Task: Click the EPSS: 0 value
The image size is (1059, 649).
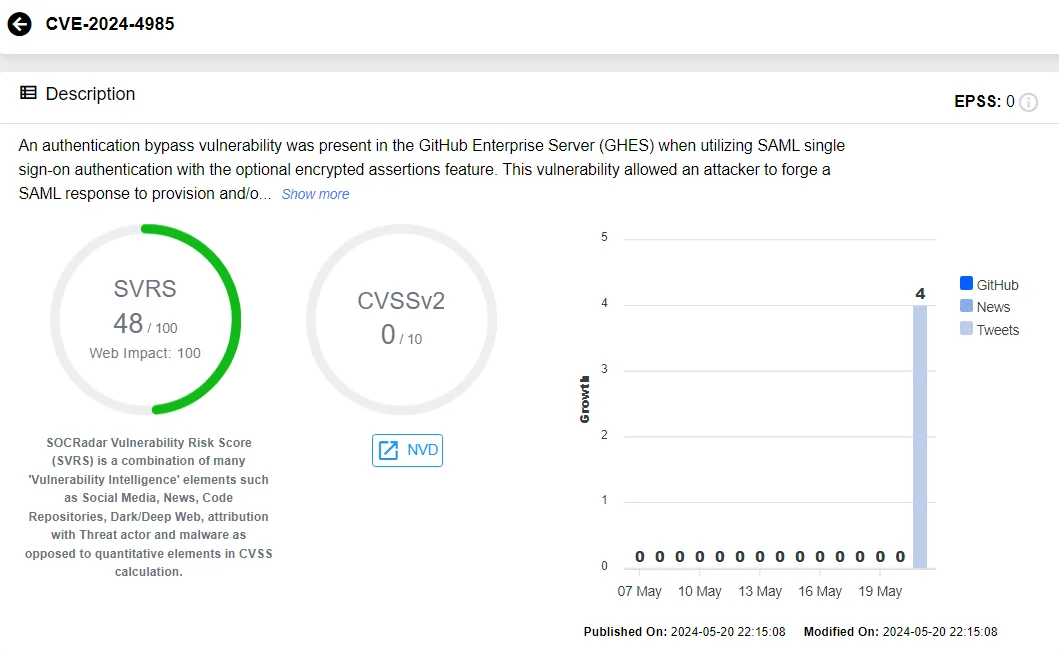Action: 984,102
